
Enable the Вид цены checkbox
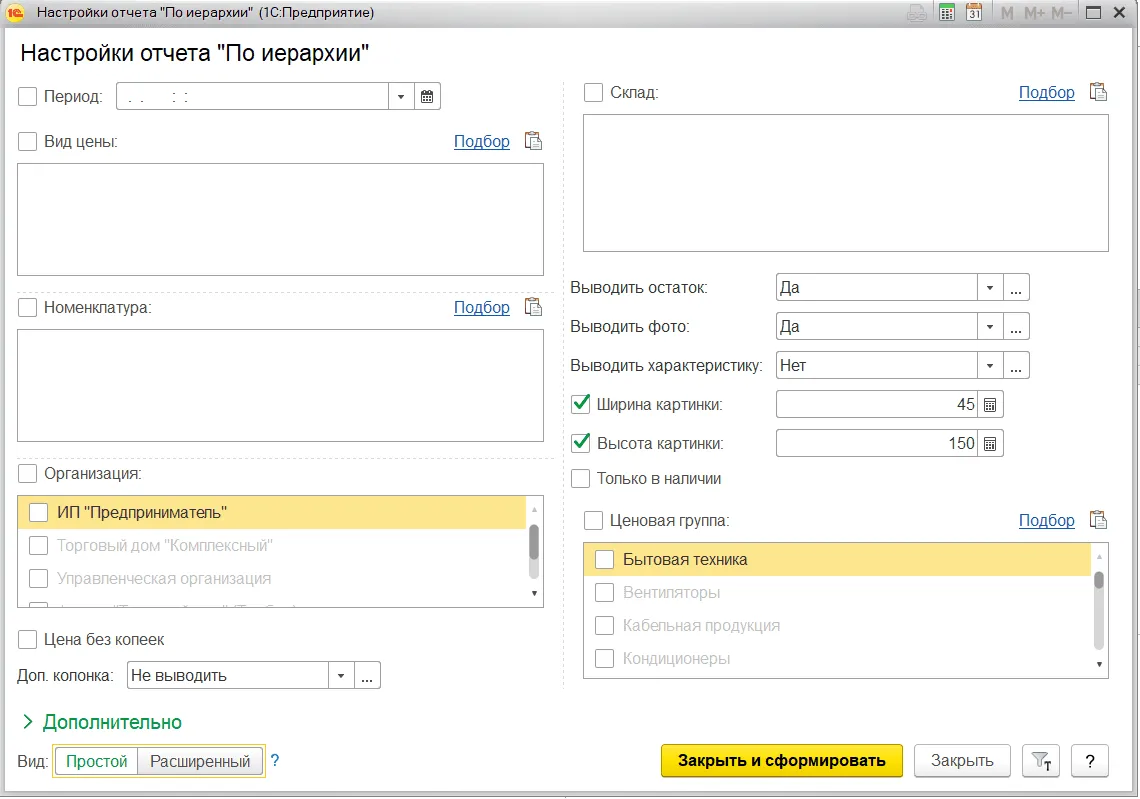[x=28, y=141]
